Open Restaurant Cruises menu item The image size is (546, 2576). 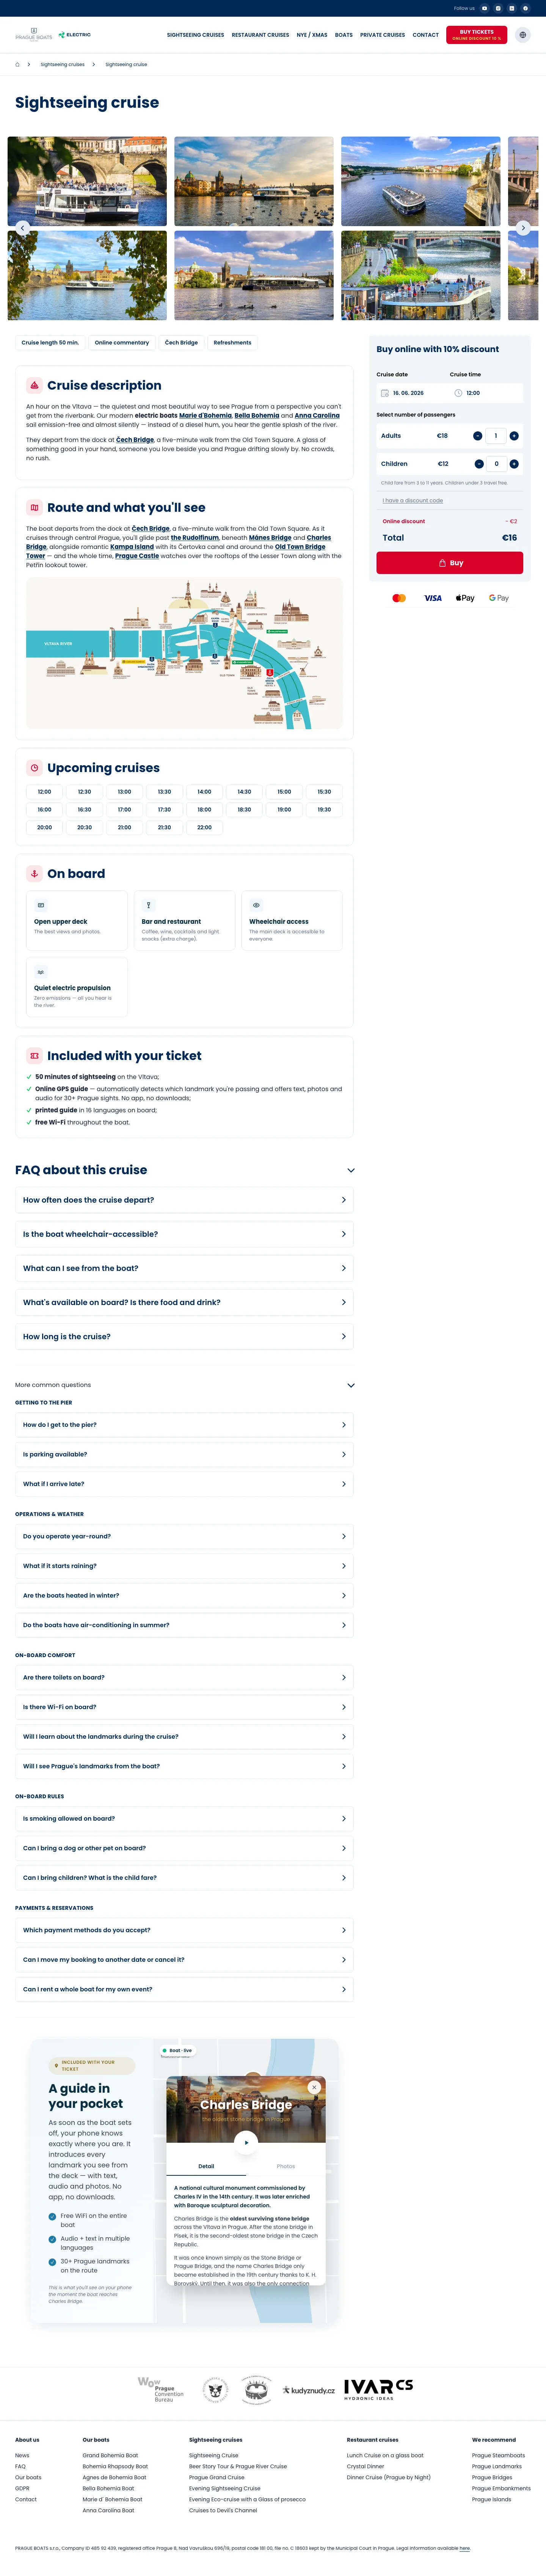(x=260, y=35)
